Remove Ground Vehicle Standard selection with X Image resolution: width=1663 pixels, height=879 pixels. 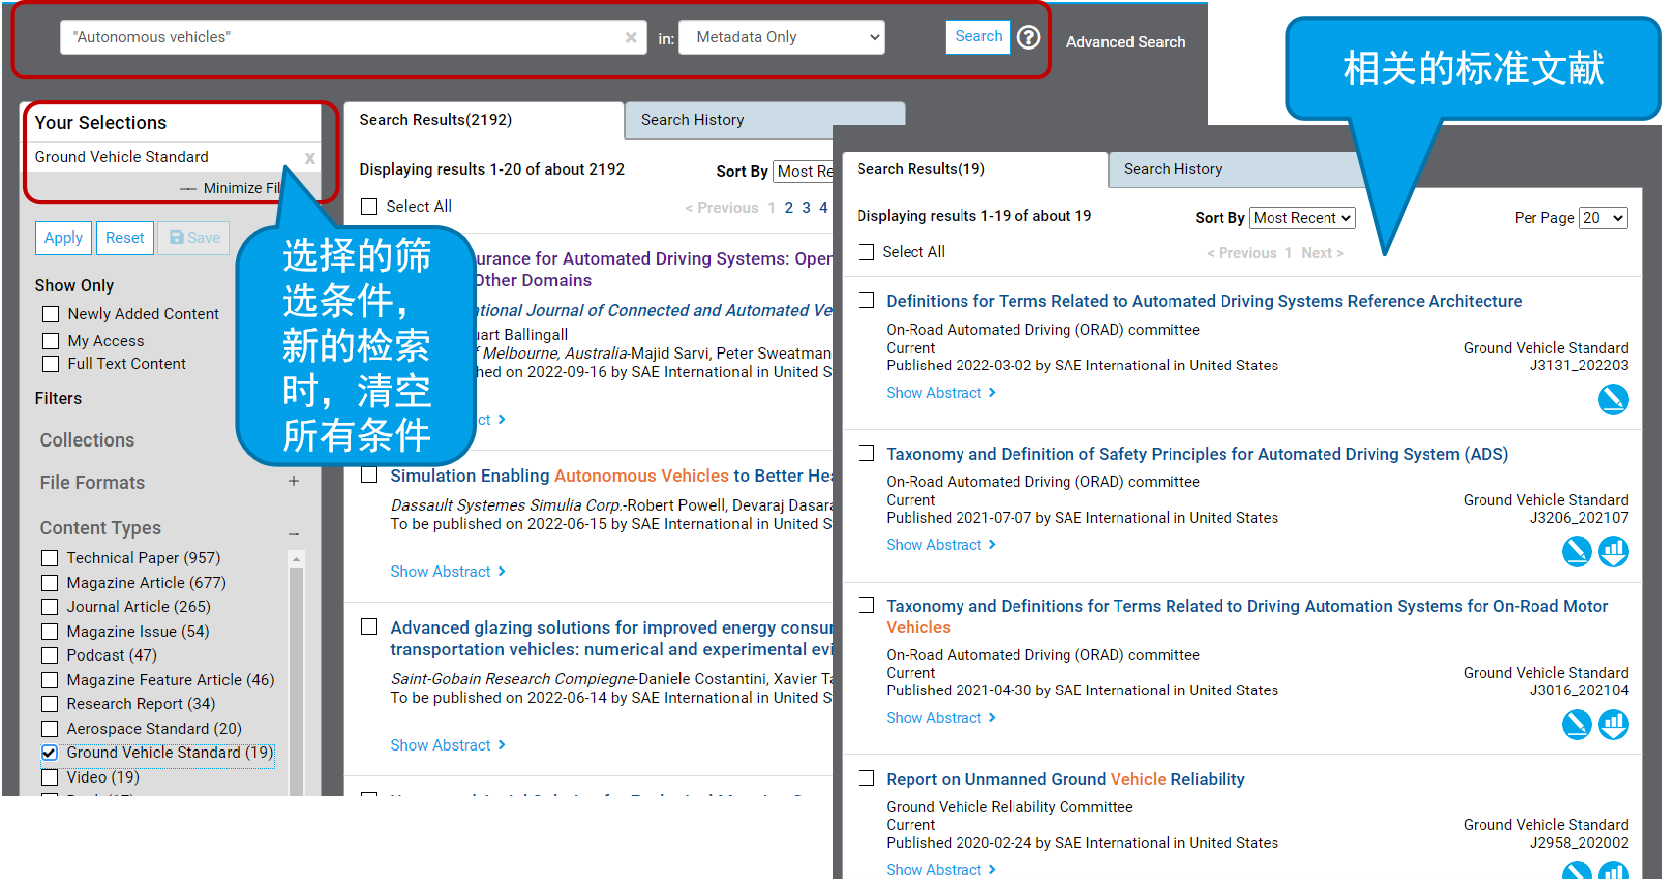click(310, 158)
